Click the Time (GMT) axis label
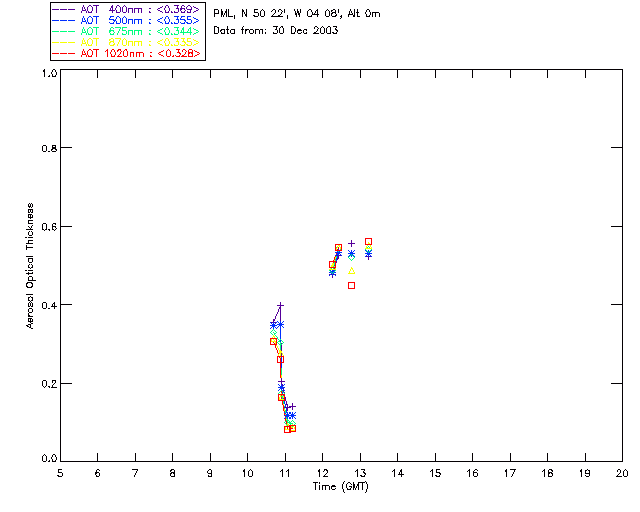The width and height of the screenshot is (640, 512). 341,487
